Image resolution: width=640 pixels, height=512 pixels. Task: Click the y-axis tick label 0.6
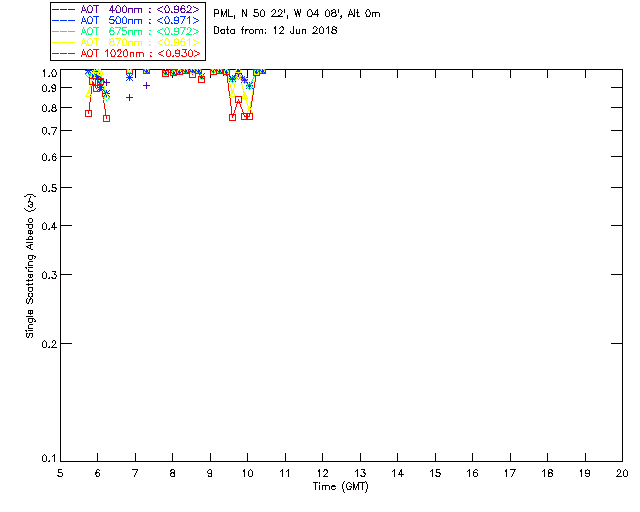point(49,157)
